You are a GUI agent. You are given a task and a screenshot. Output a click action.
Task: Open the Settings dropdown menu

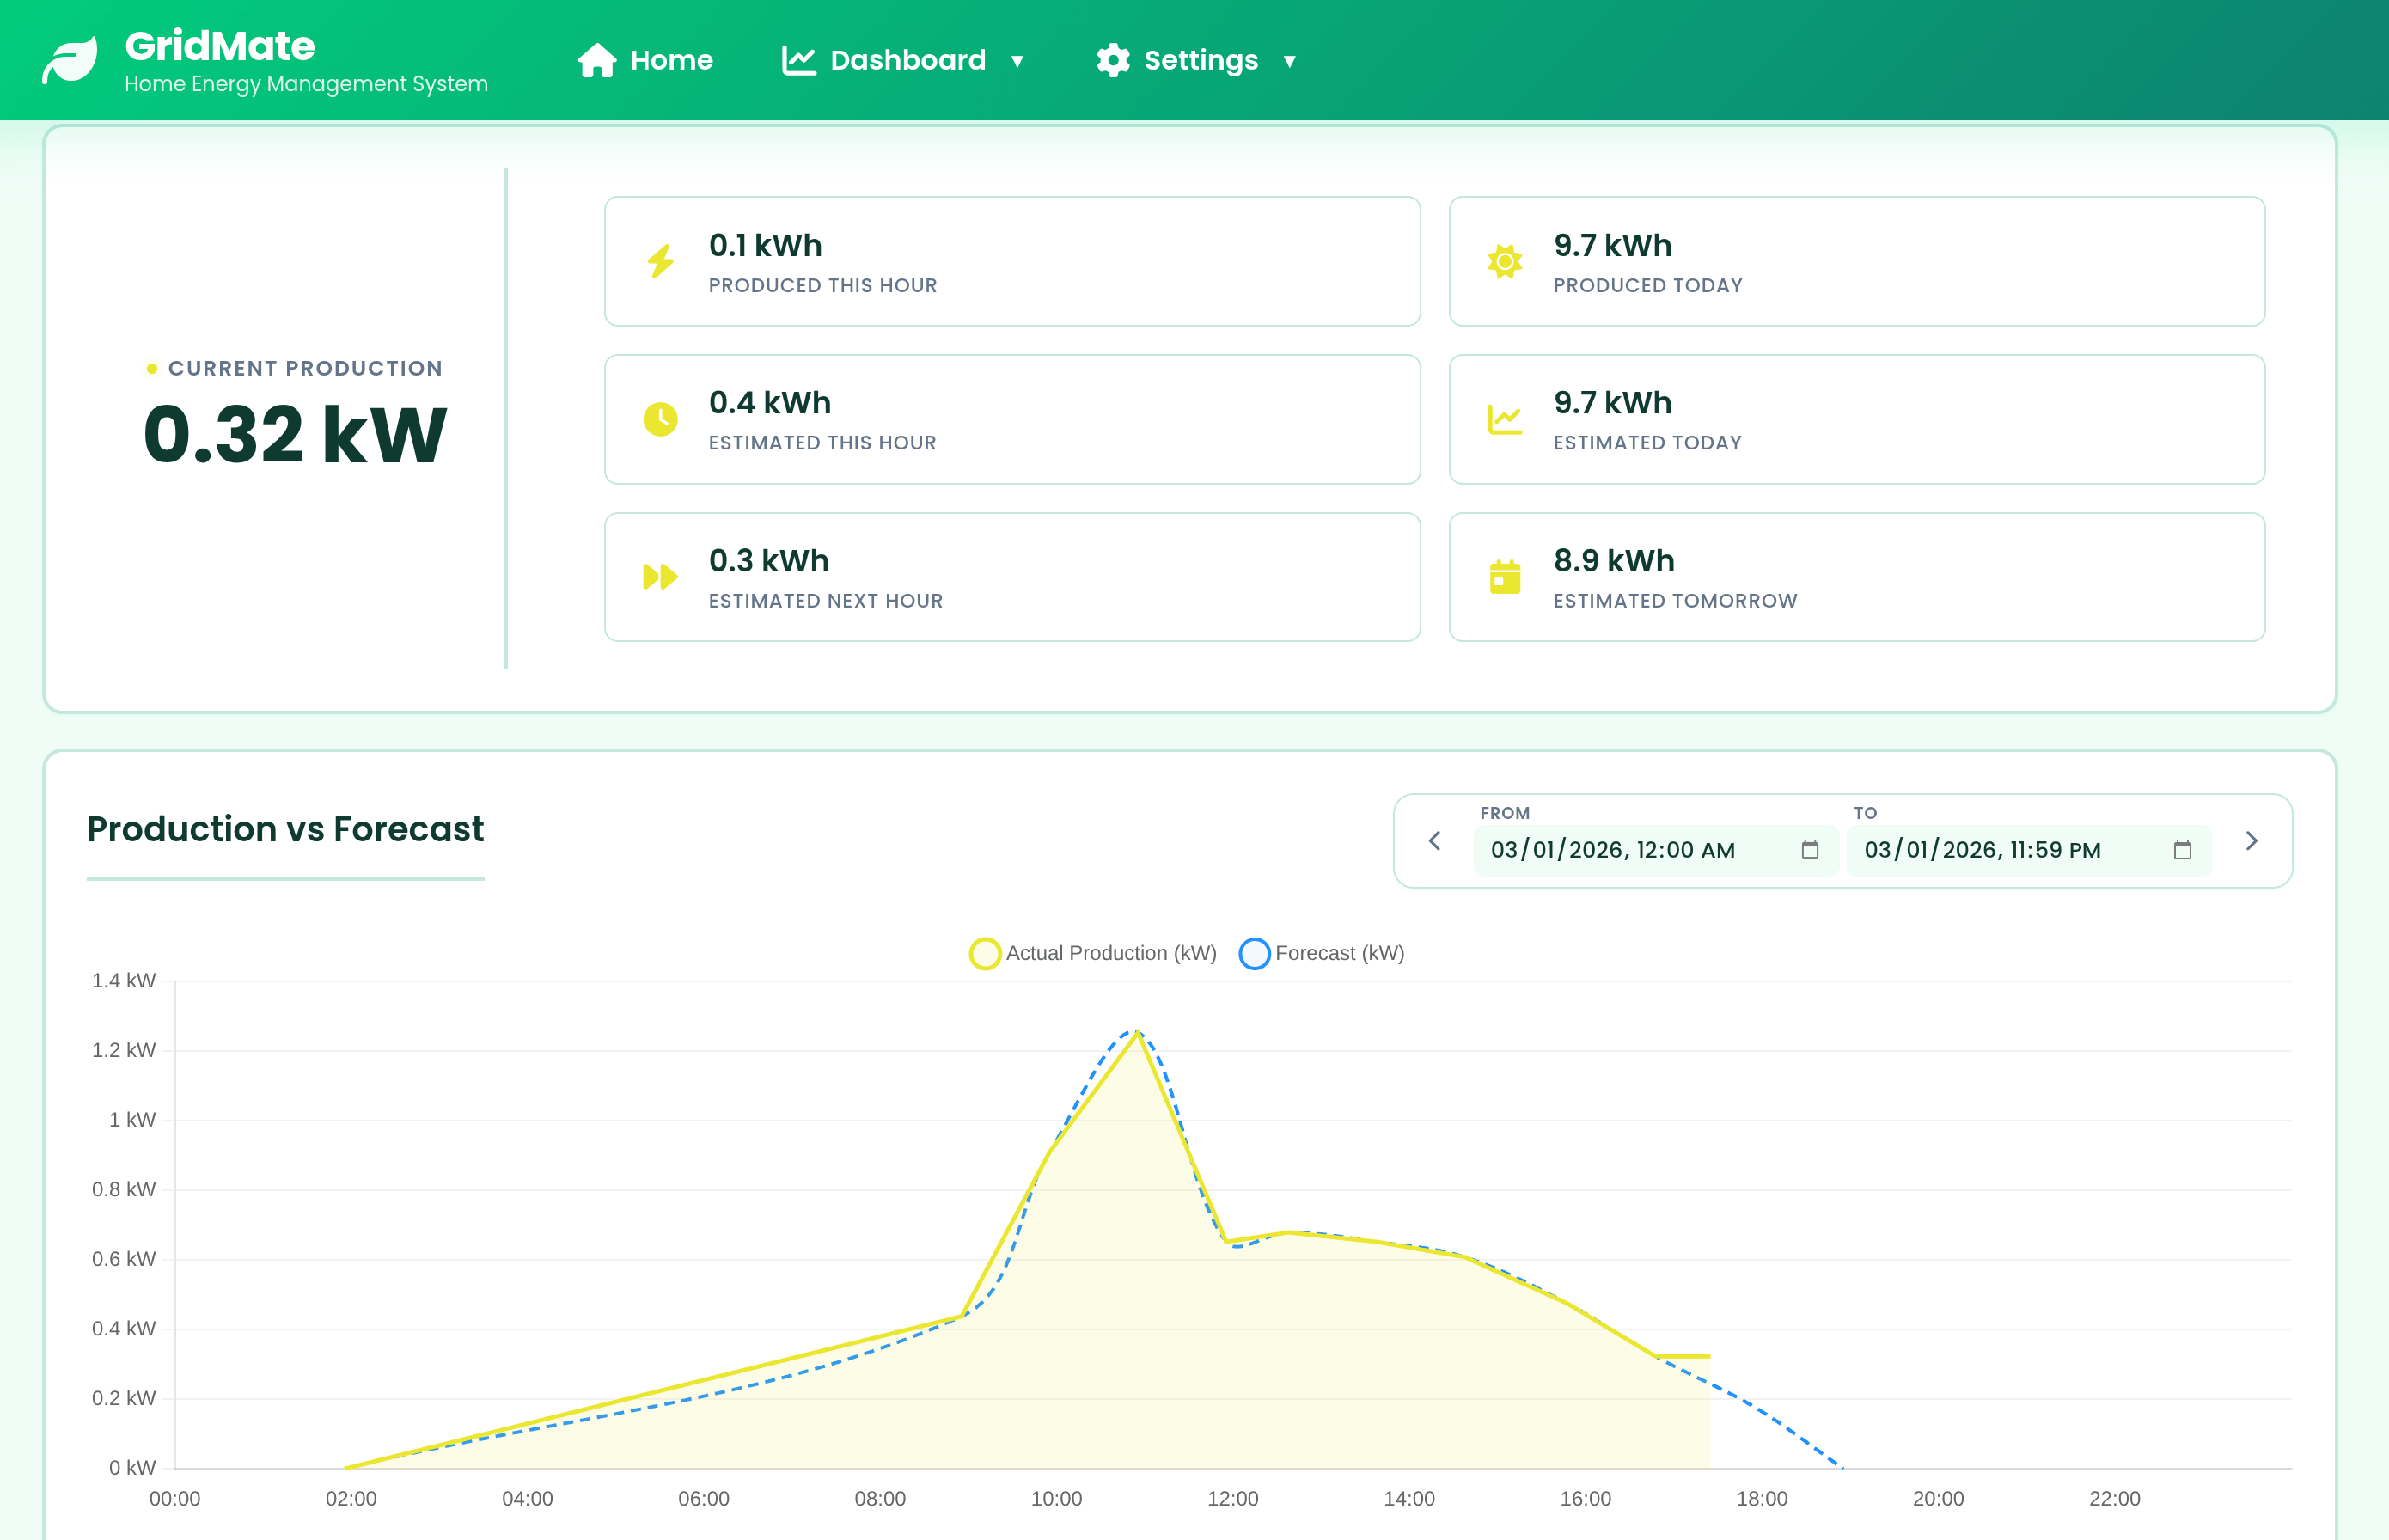(1288, 61)
